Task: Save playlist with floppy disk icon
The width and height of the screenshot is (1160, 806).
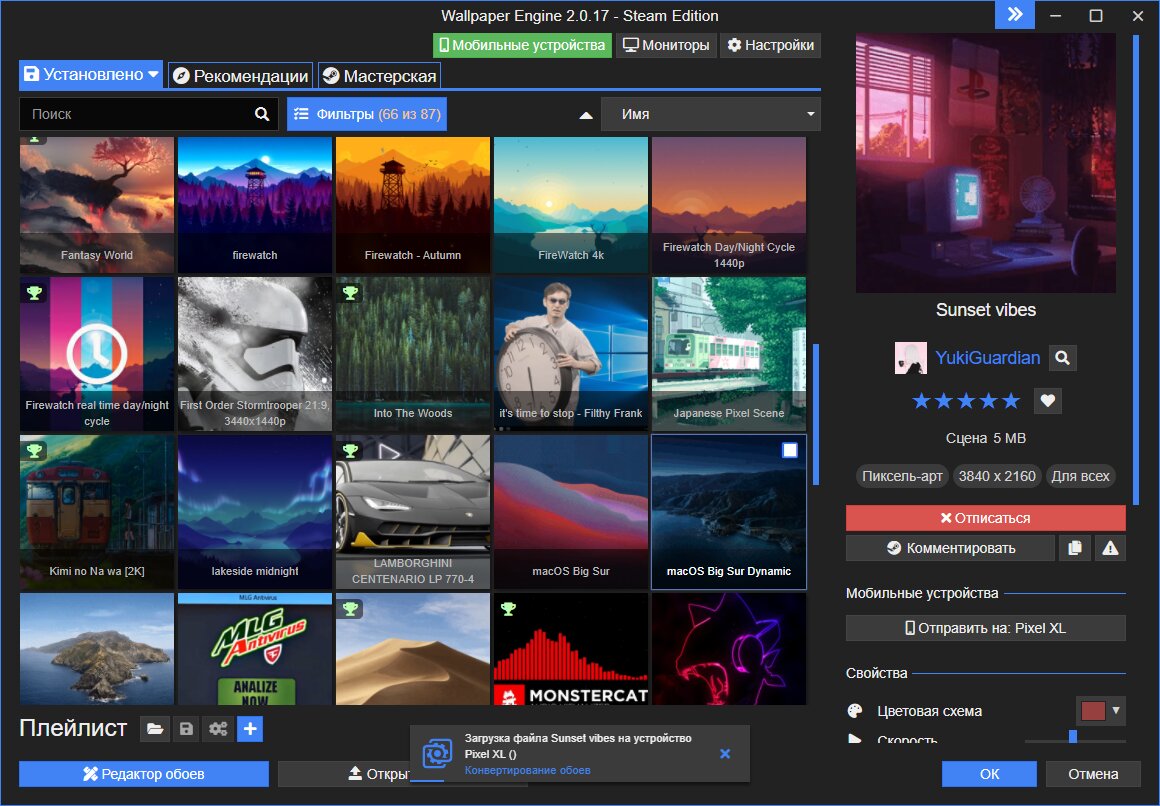Action: tap(186, 729)
